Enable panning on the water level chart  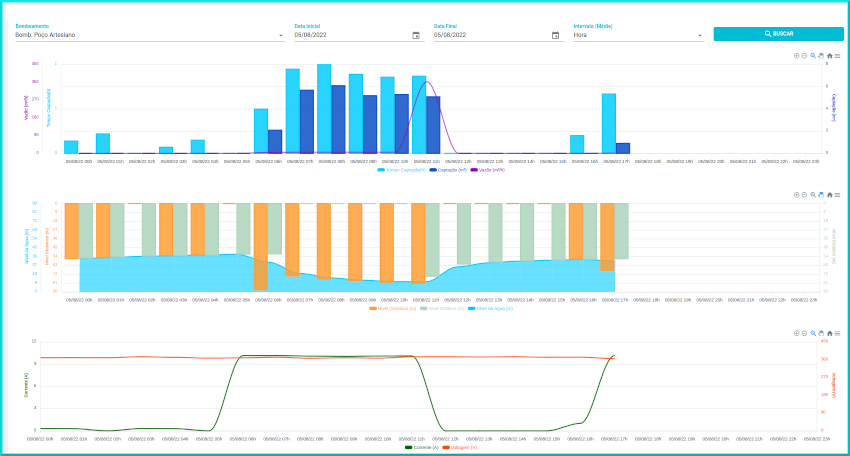pyautogui.click(x=821, y=195)
